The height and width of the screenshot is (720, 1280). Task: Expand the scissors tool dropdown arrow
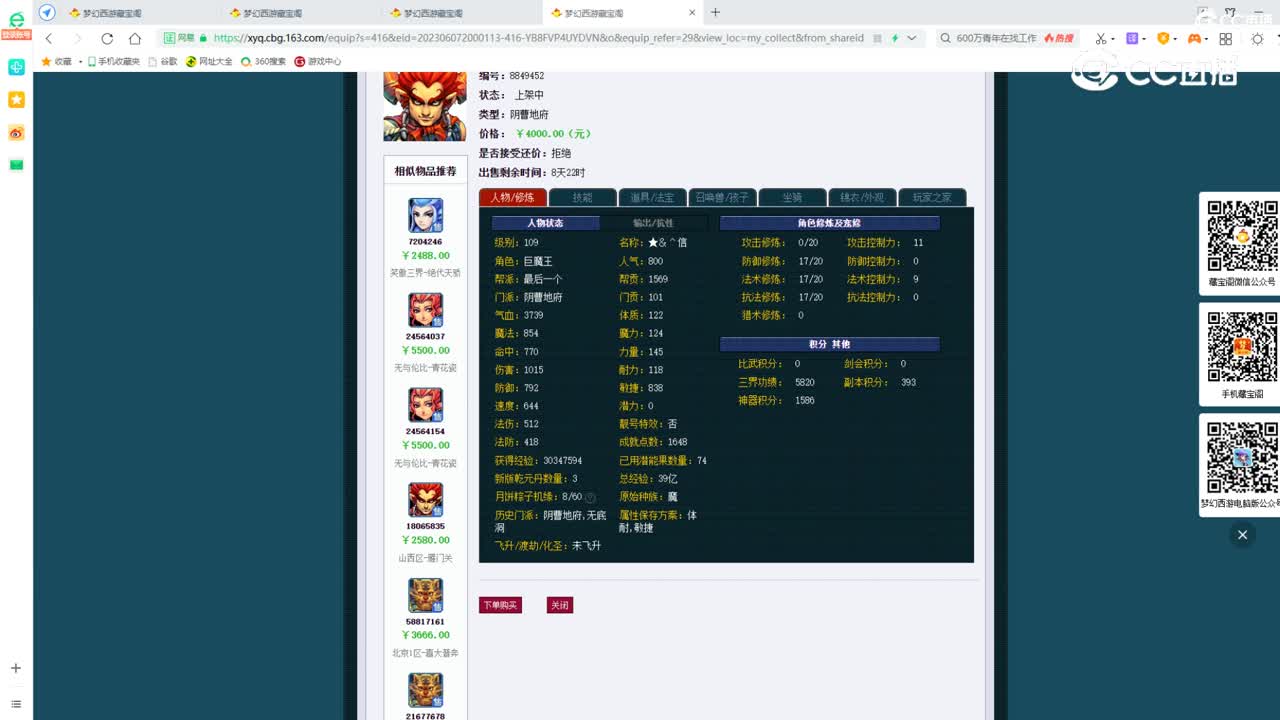click(x=1114, y=39)
